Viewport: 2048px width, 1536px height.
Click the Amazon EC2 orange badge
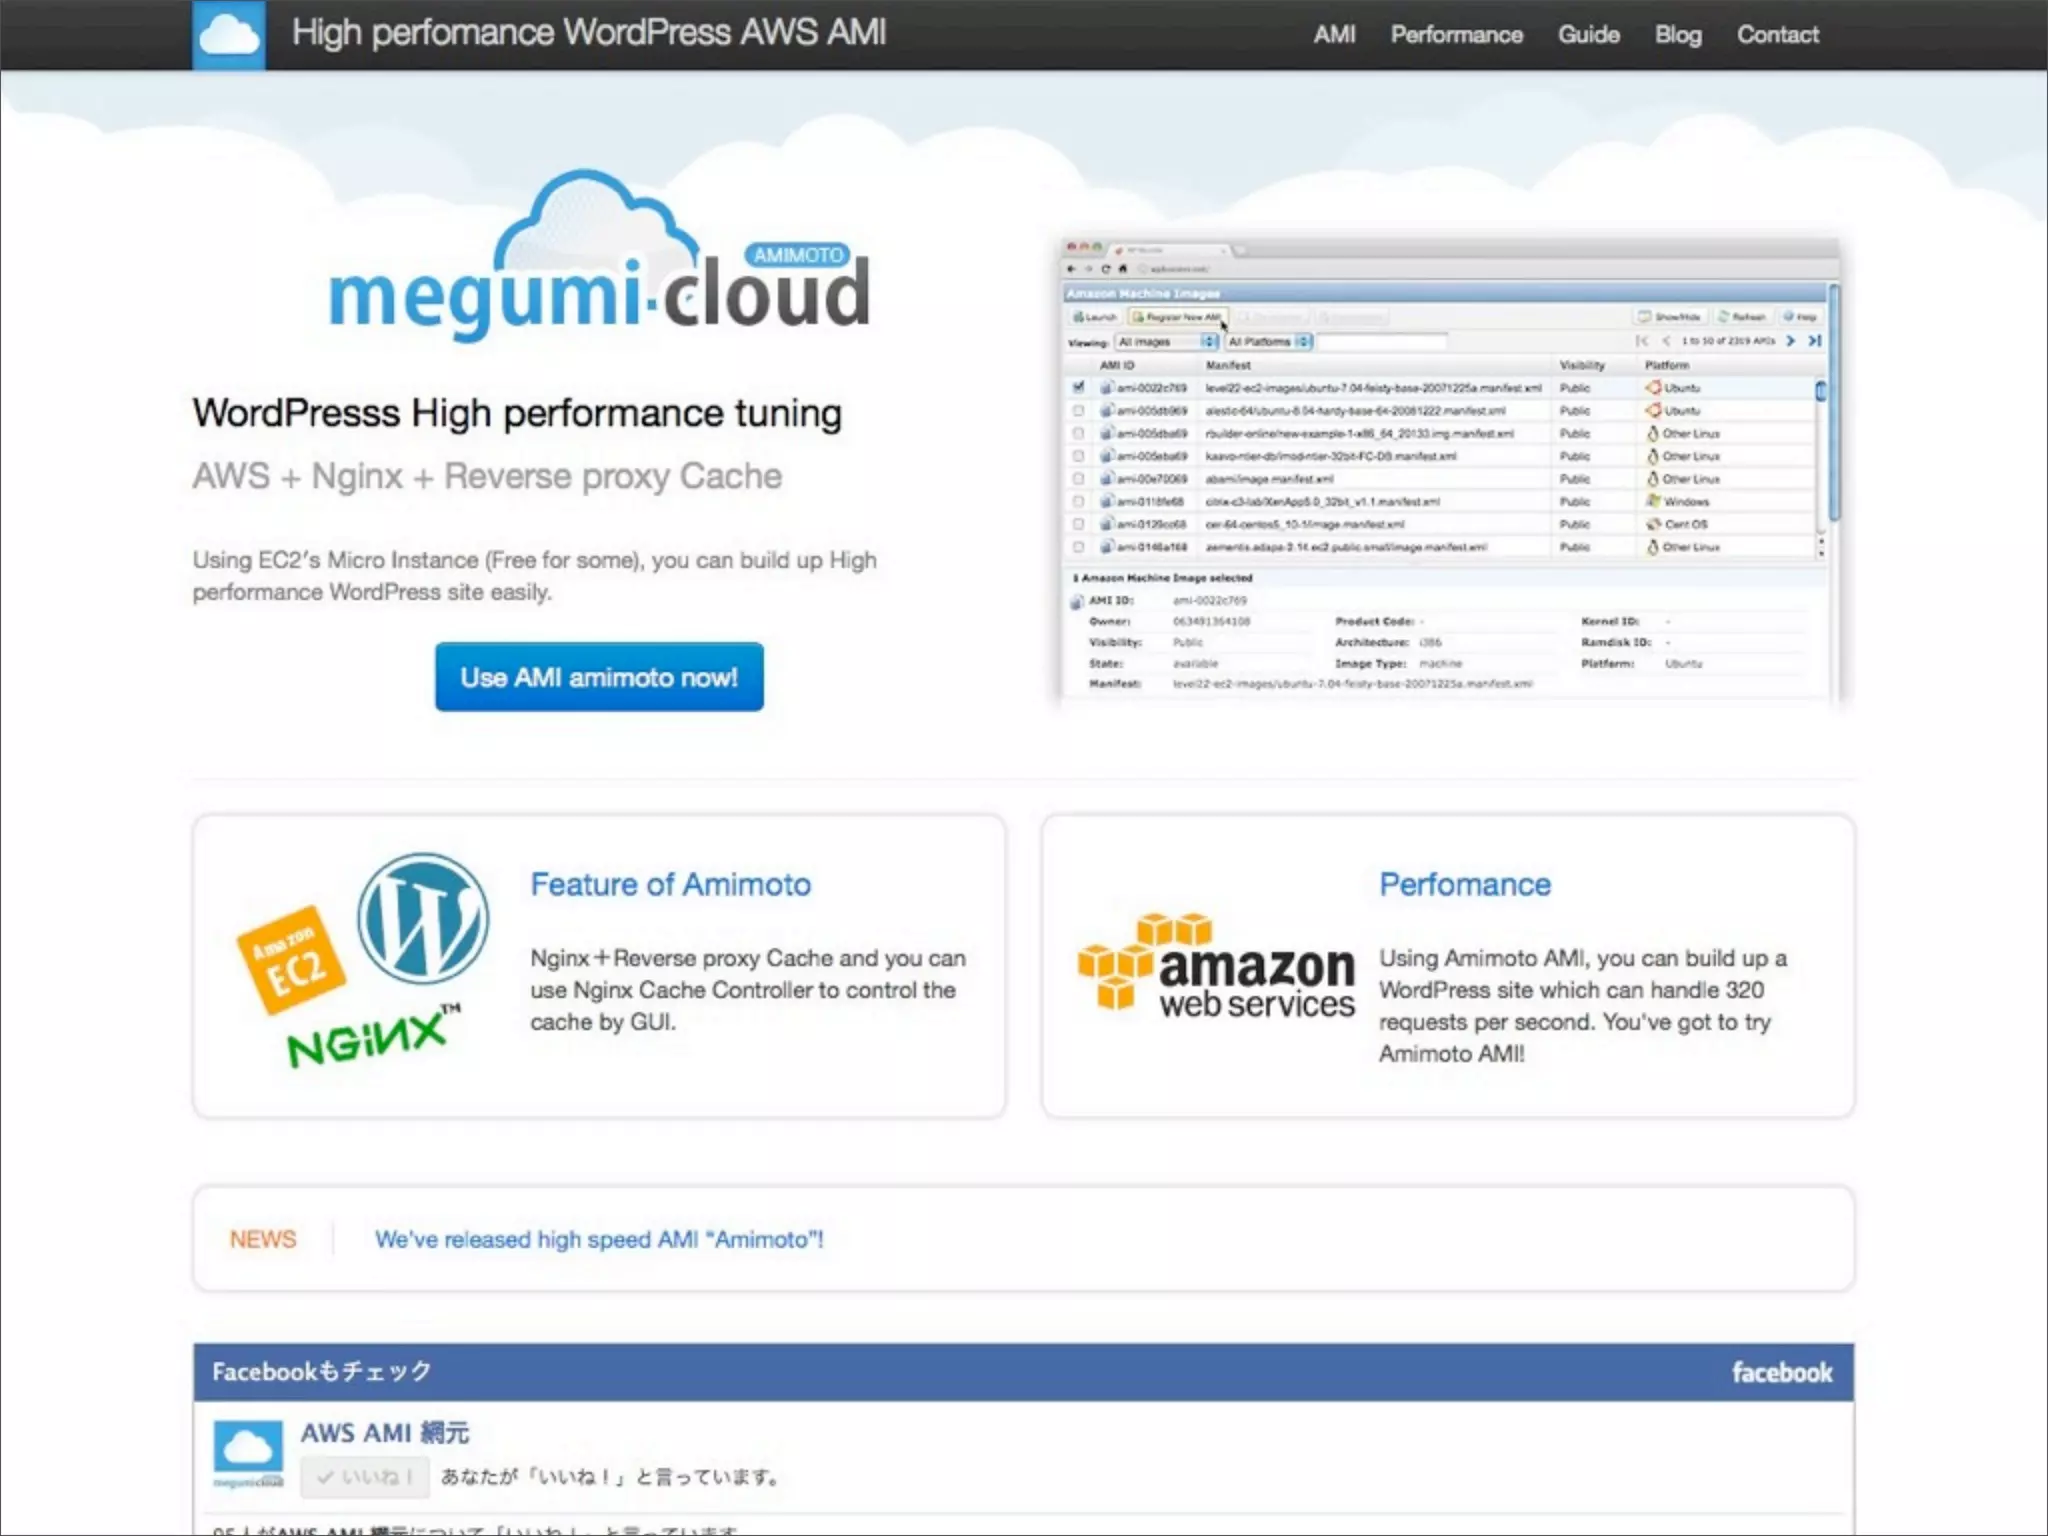291,960
